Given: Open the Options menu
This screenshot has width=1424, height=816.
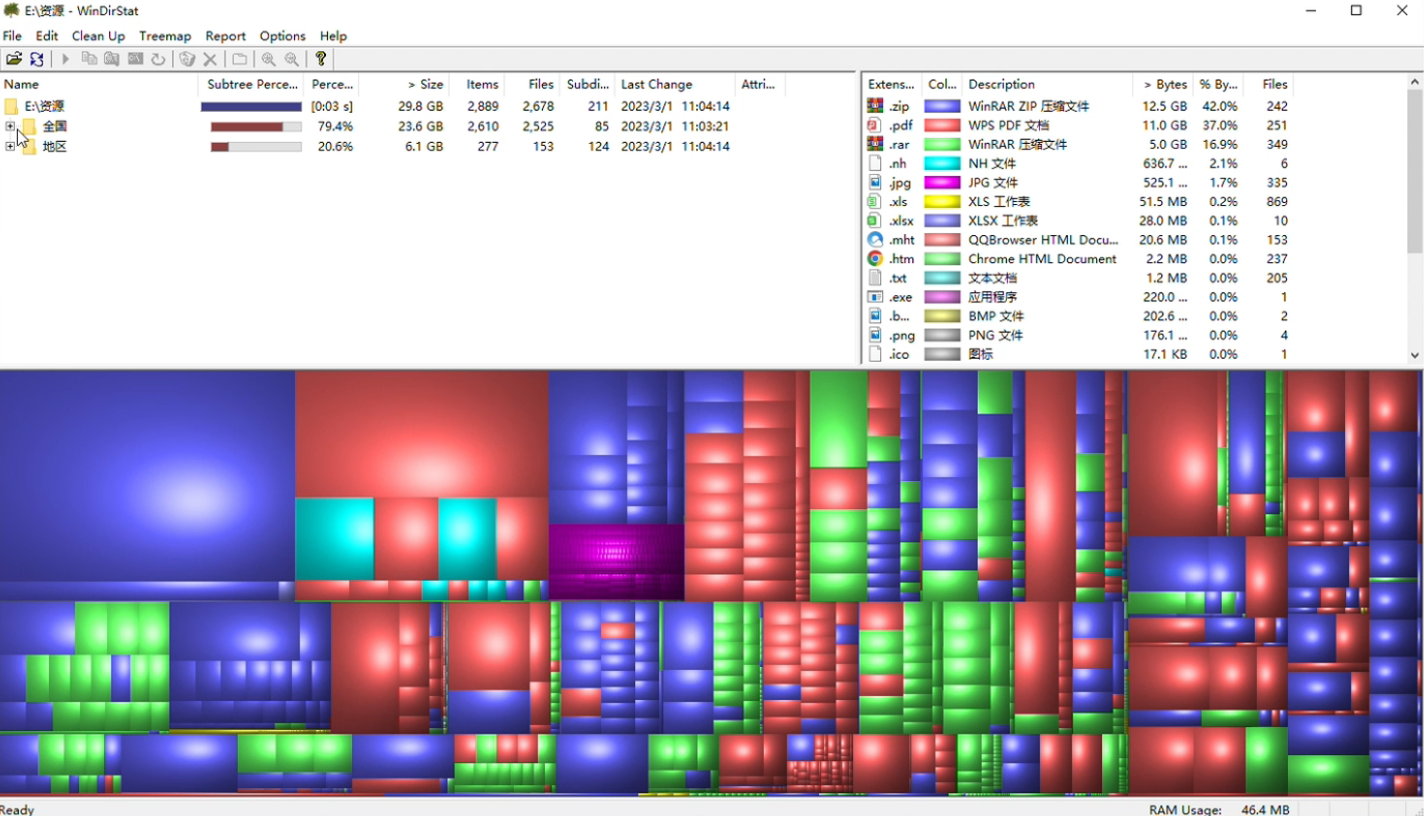Looking at the screenshot, I should click(x=282, y=36).
